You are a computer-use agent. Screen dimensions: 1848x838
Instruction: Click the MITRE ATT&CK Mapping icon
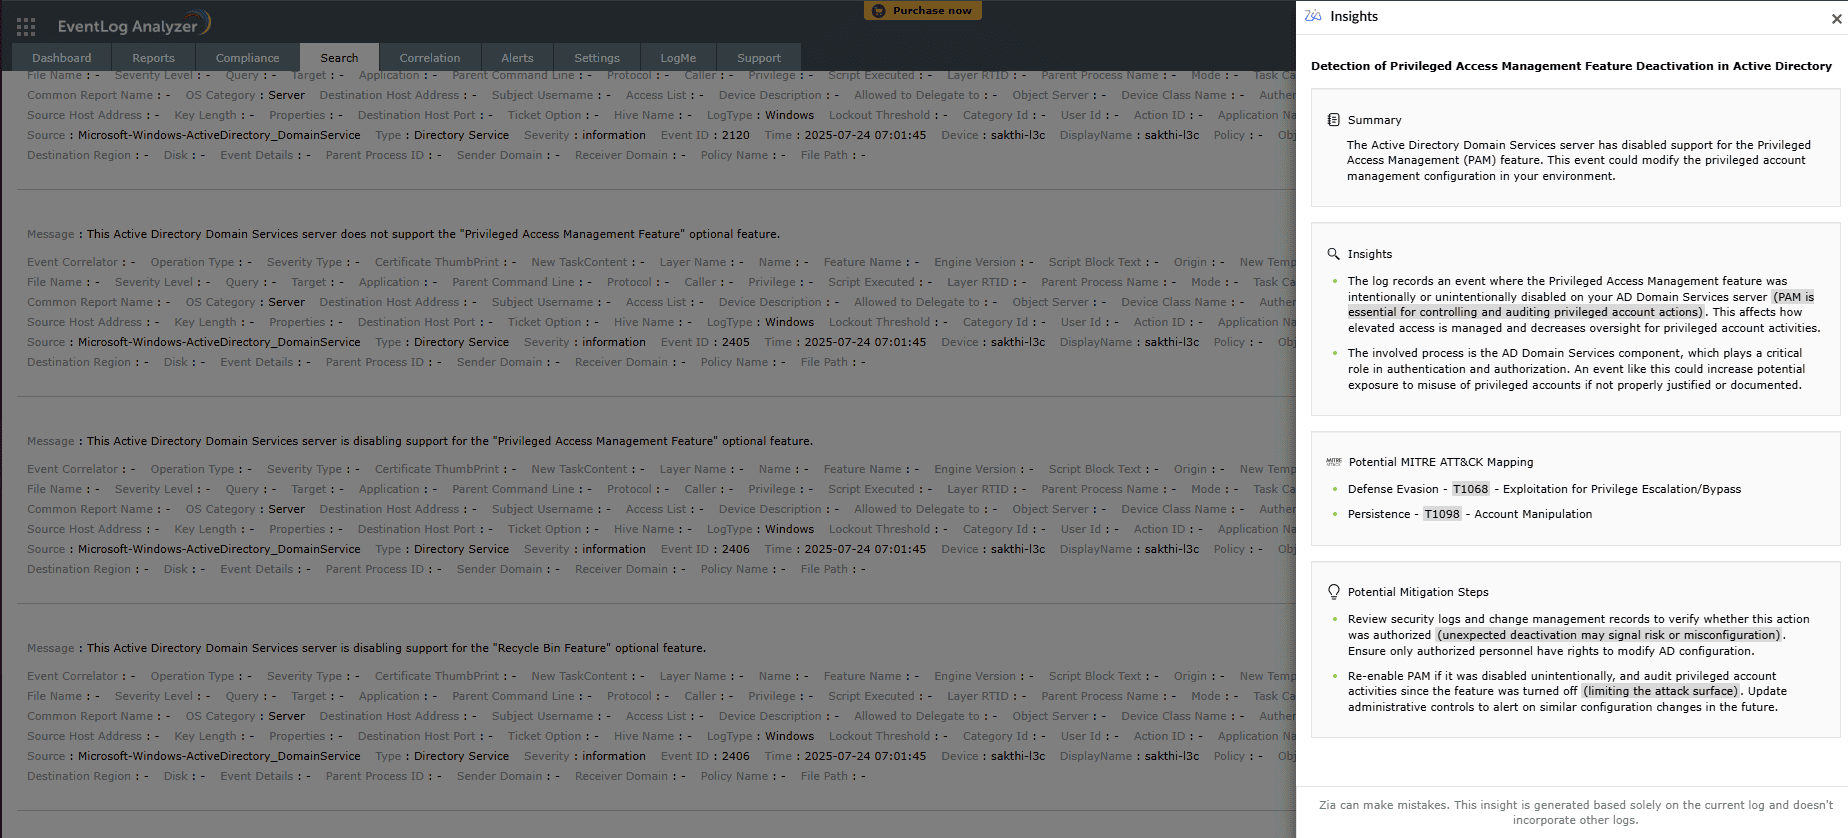[x=1333, y=462]
